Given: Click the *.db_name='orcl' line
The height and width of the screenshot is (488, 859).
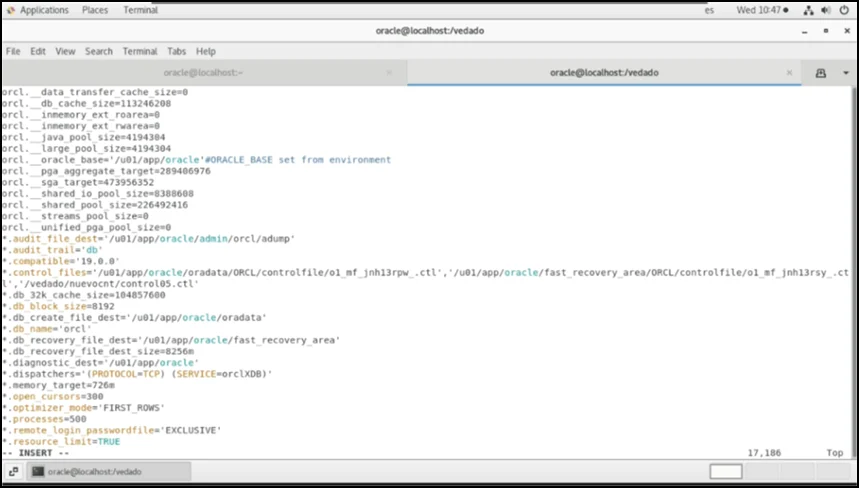Looking at the screenshot, I should click(x=47, y=329).
